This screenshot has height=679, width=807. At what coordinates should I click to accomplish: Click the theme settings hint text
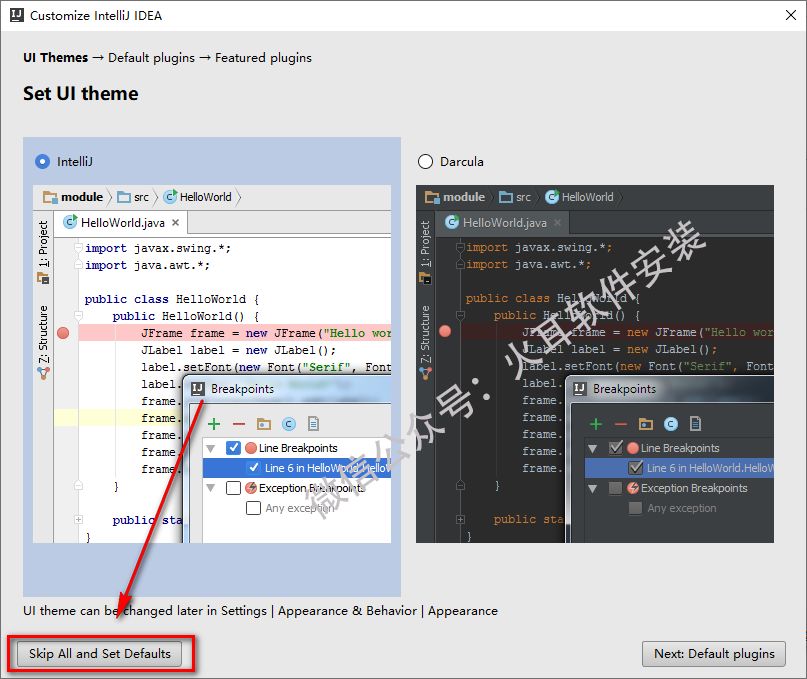click(x=260, y=611)
